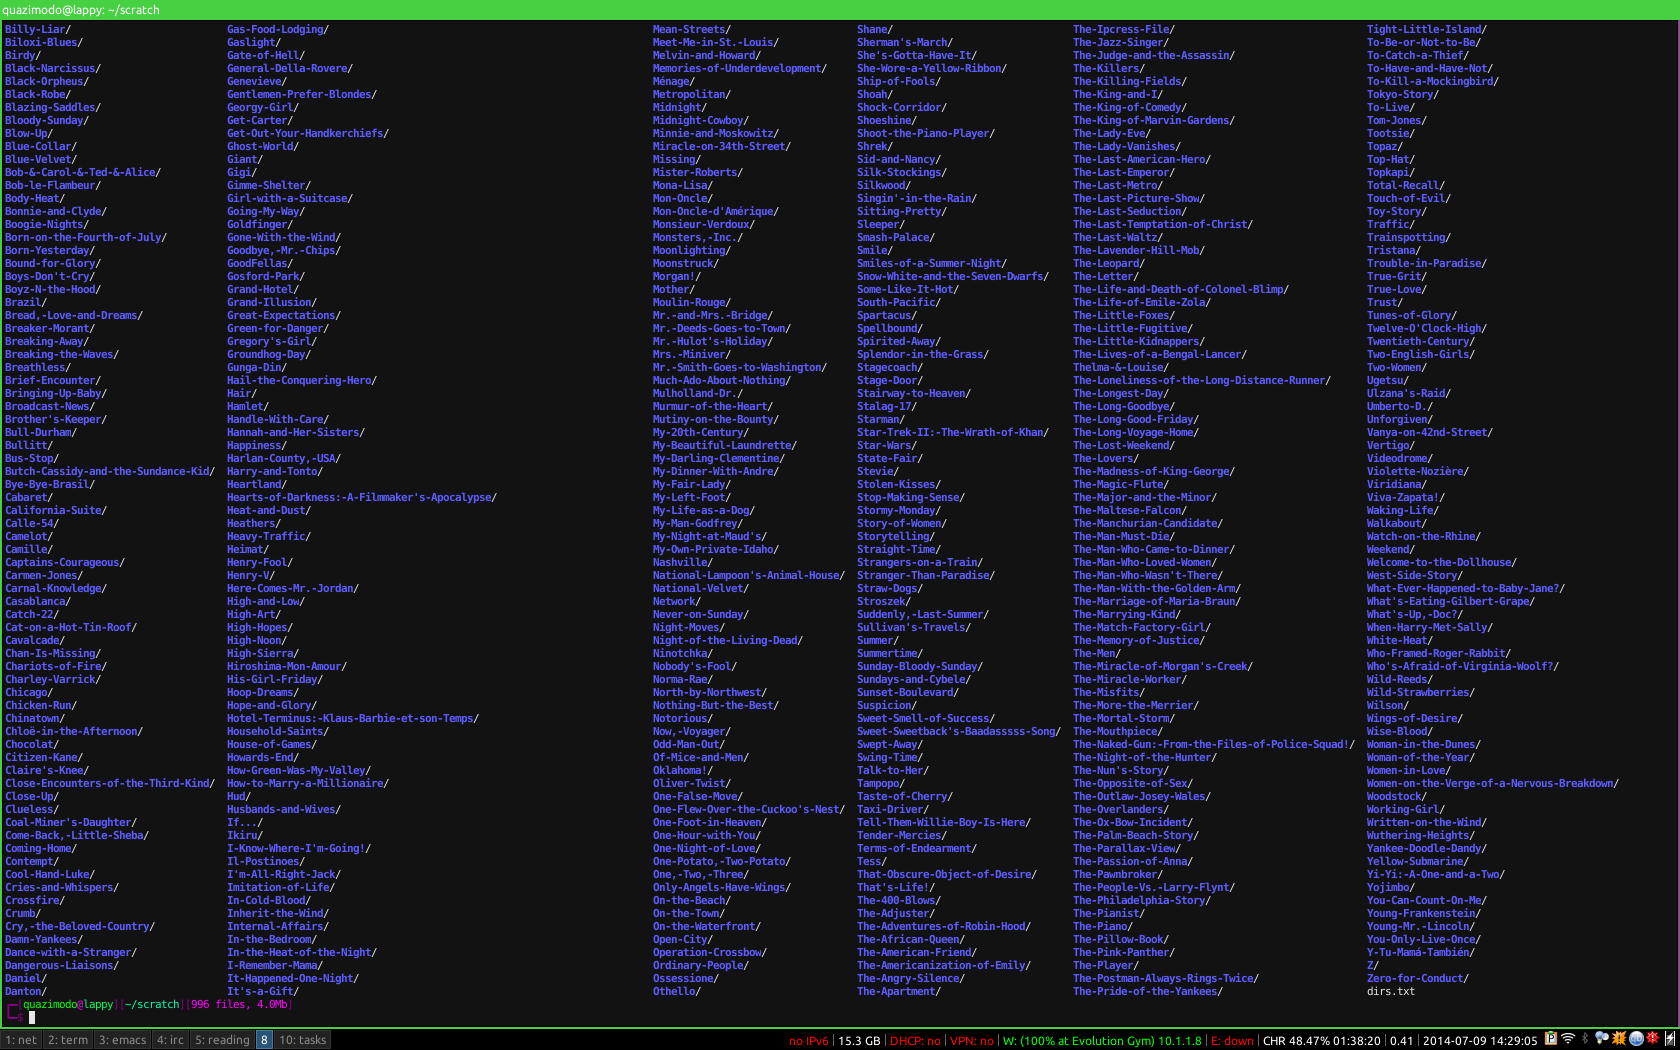Click the 2014-07-09 date and time
This screenshot has width=1680, height=1050.
(x=1480, y=1041)
